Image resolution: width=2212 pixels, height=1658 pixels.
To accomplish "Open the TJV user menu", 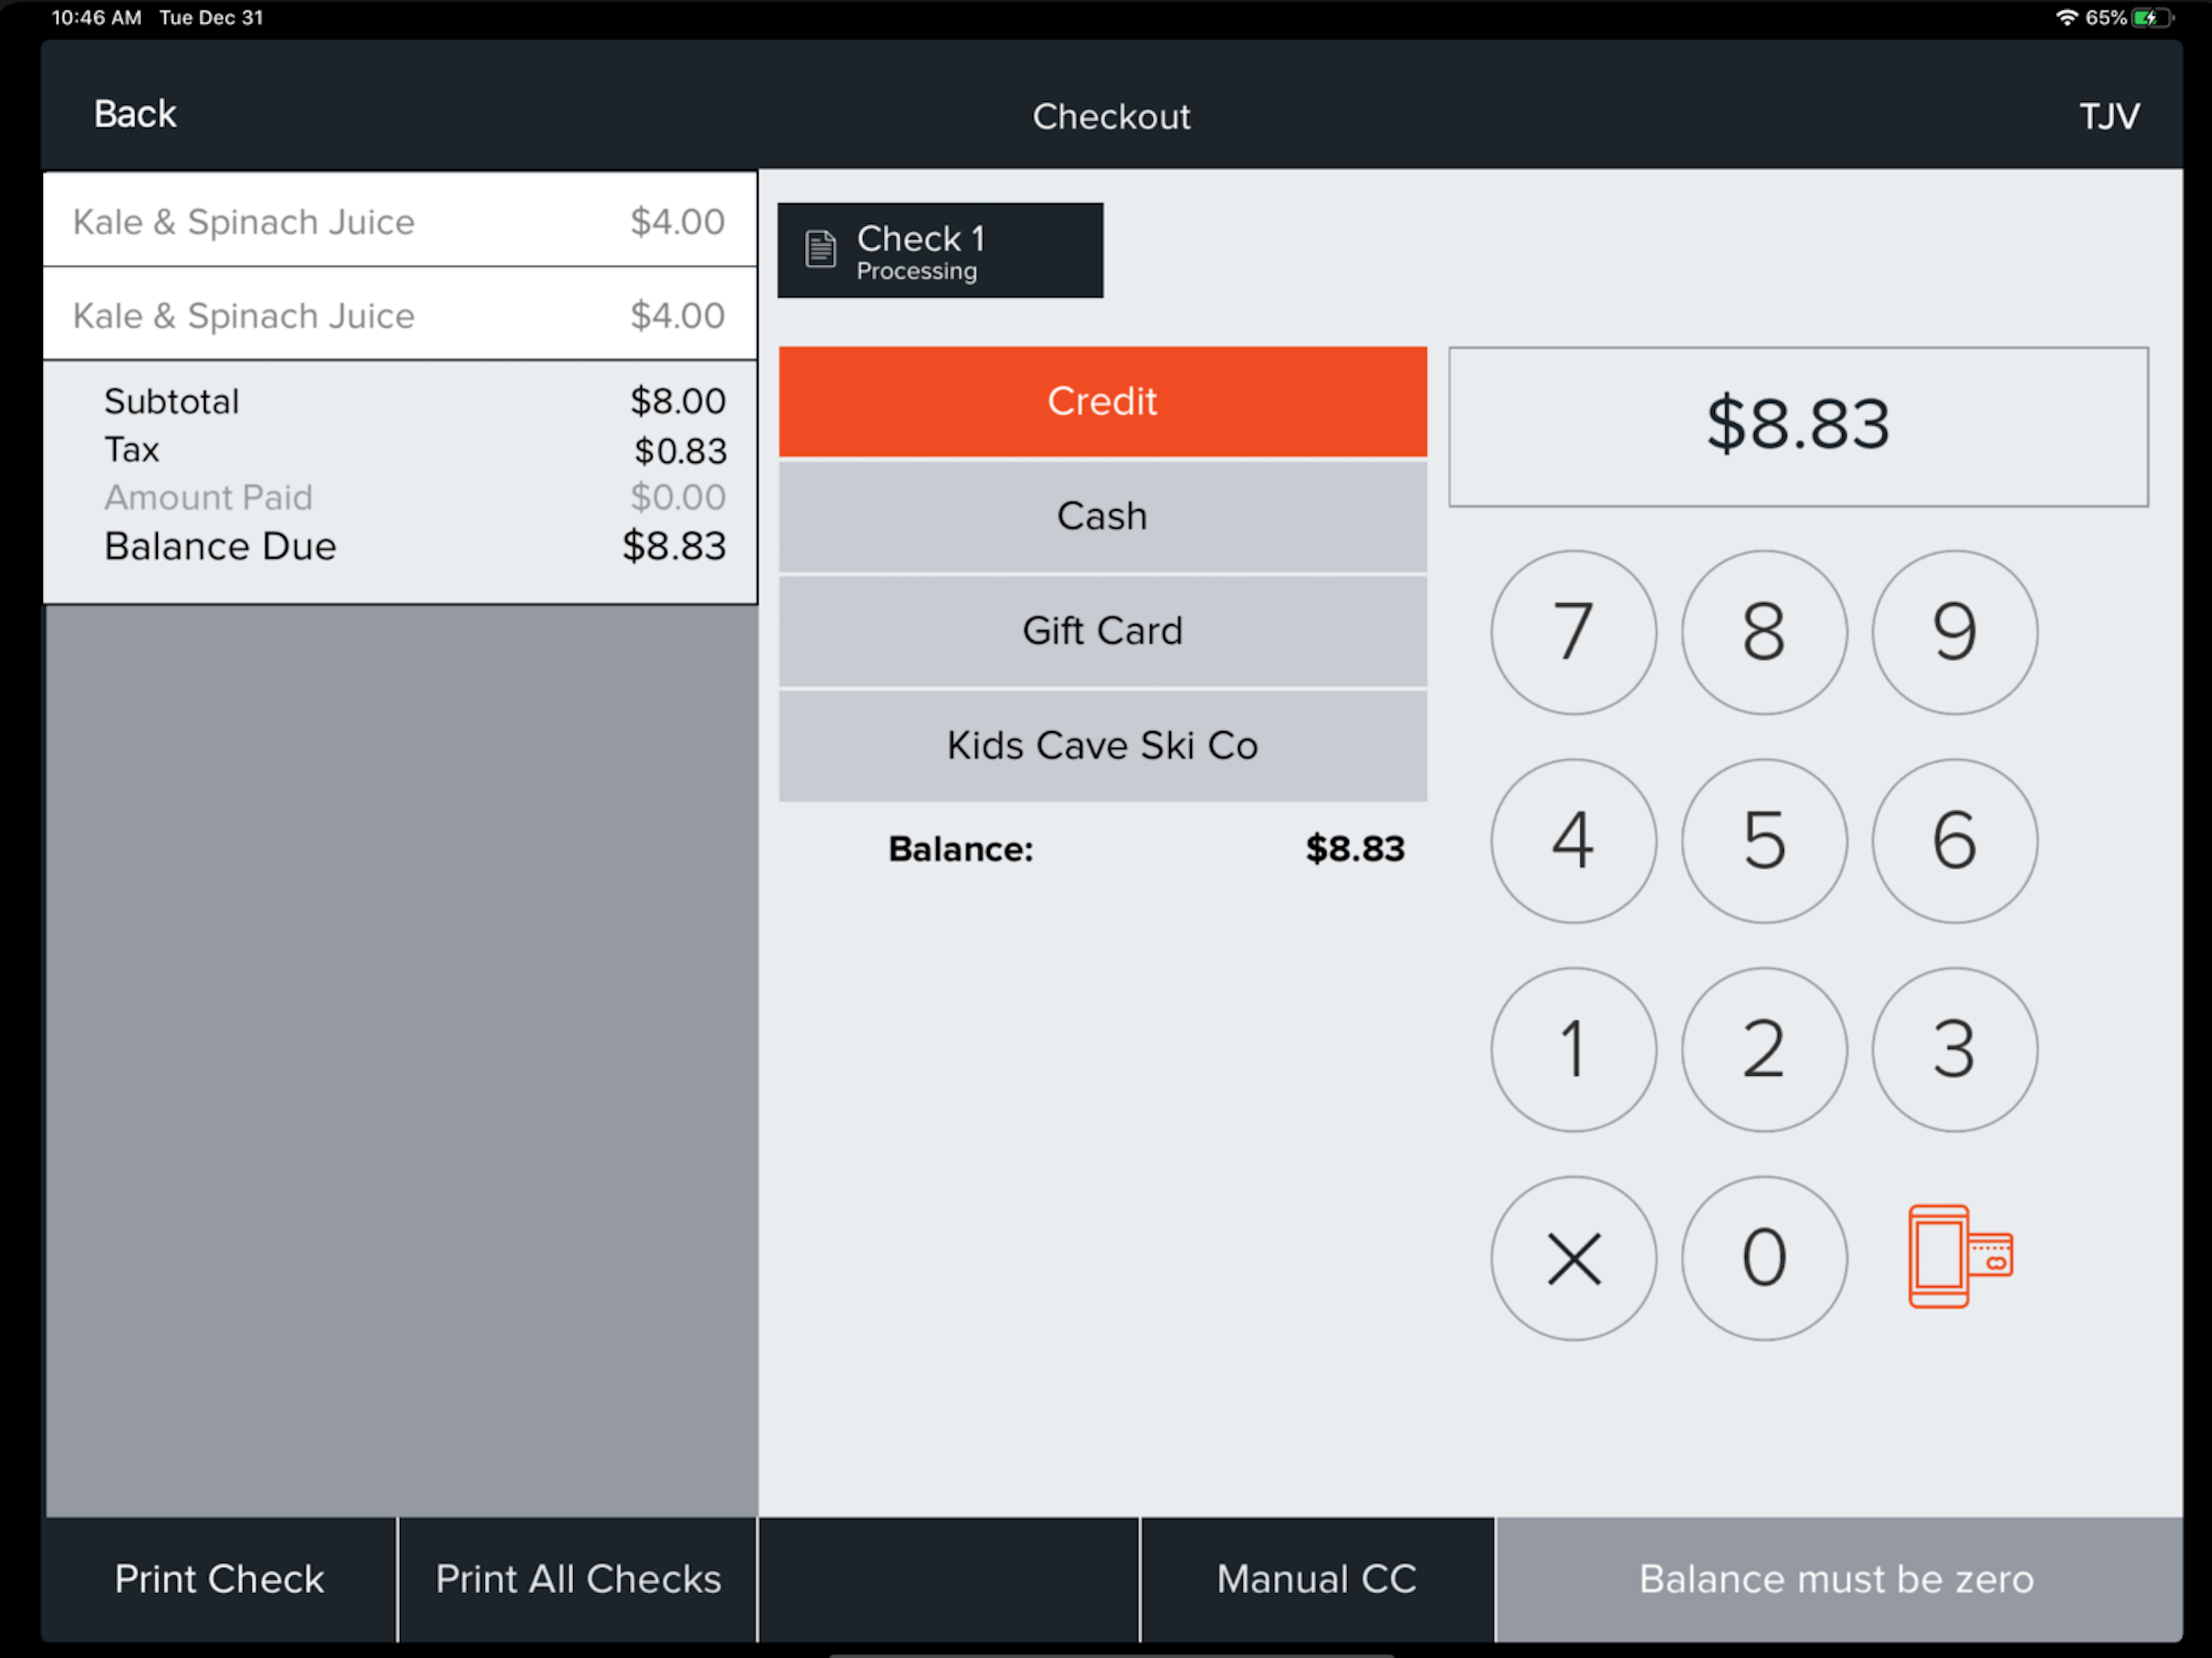I will pyautogui.click(x=2109, y=116).
